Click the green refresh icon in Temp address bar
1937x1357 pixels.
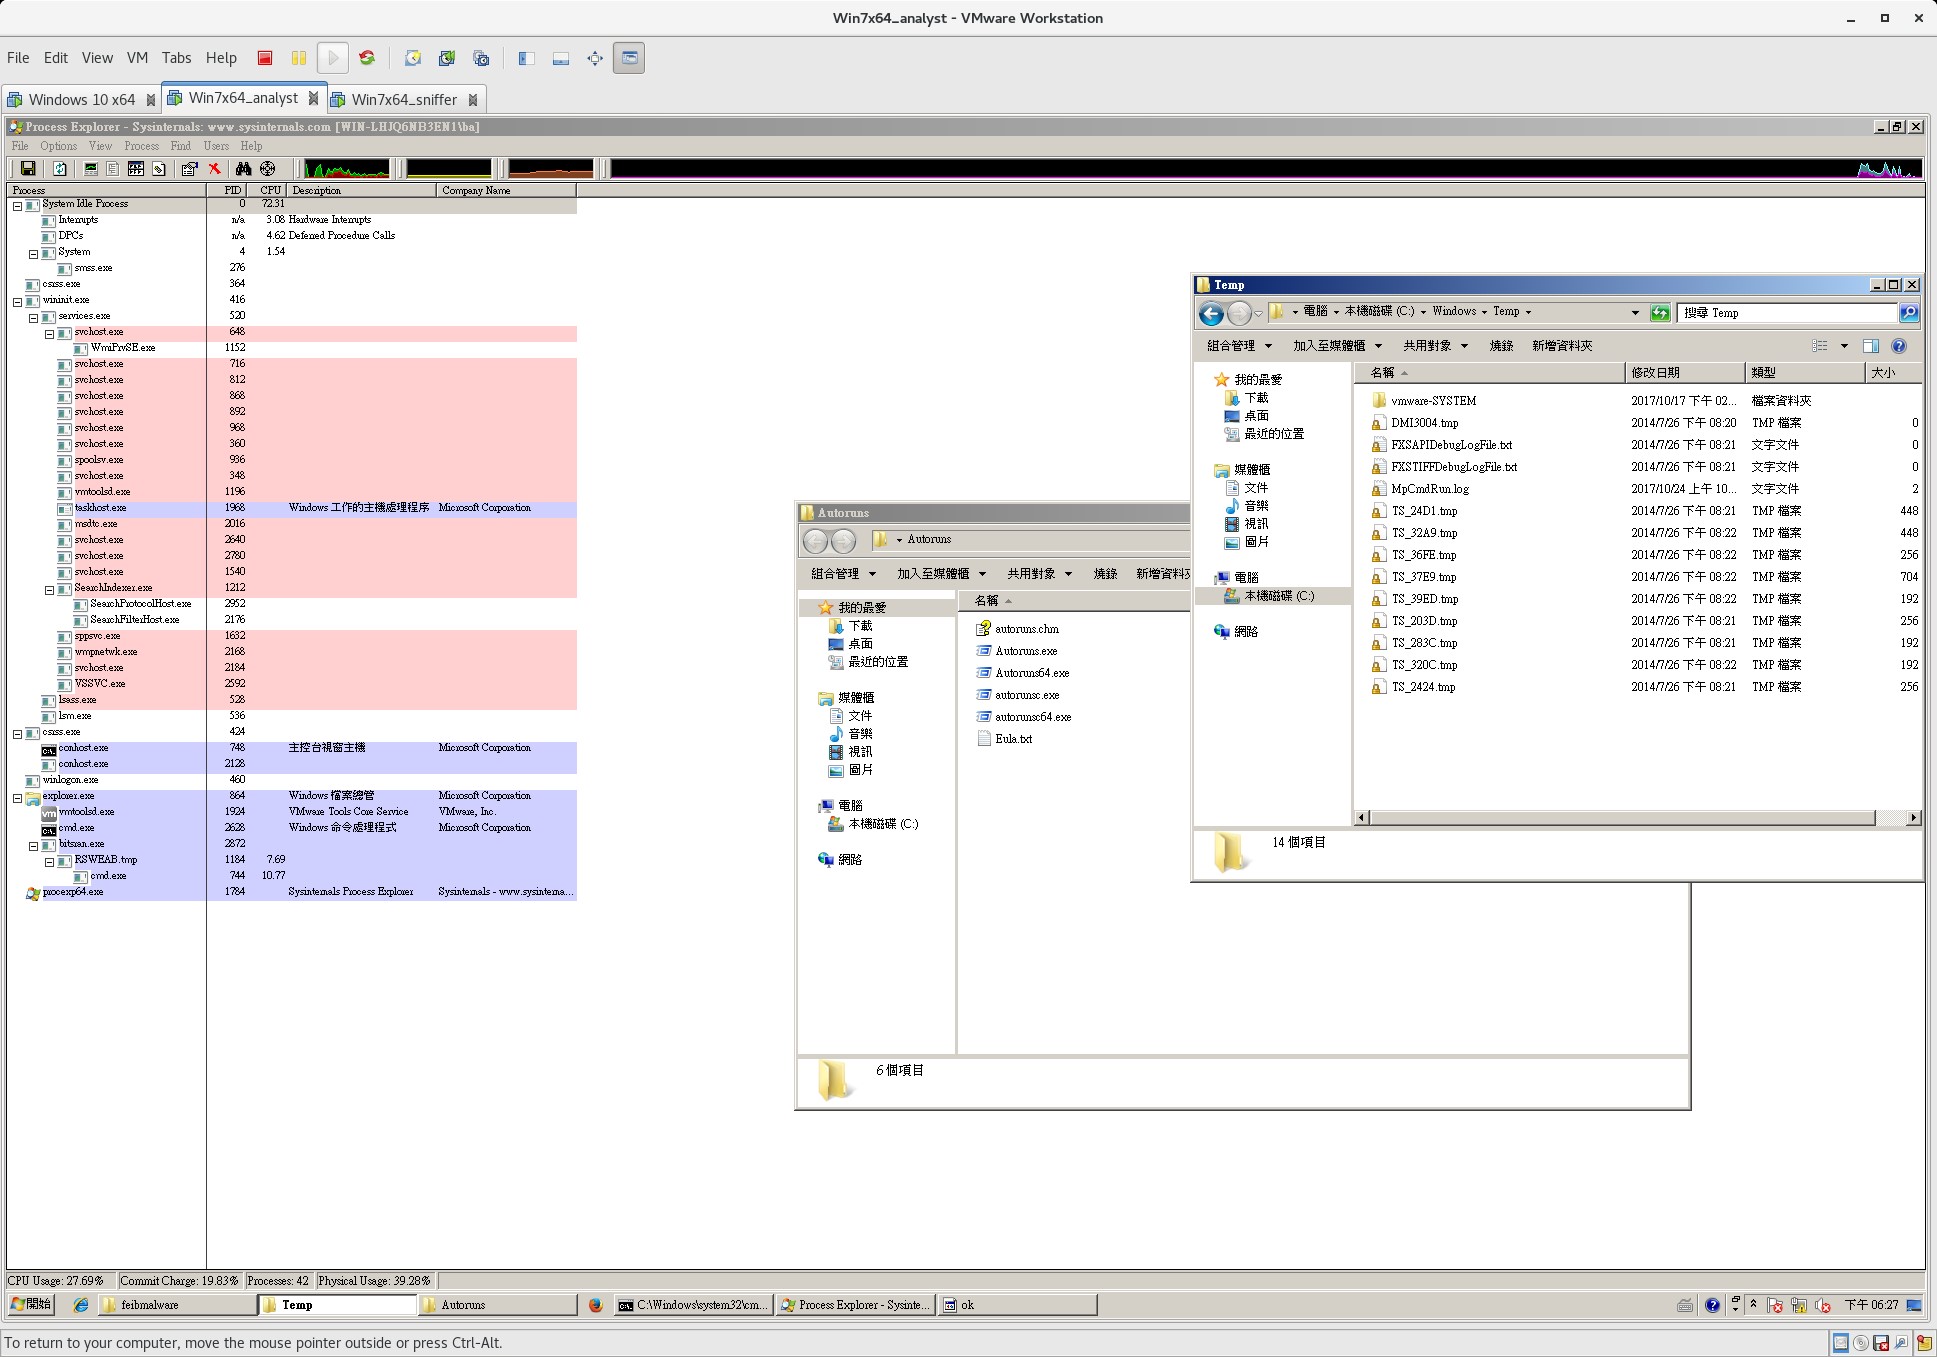(1660, 313)
